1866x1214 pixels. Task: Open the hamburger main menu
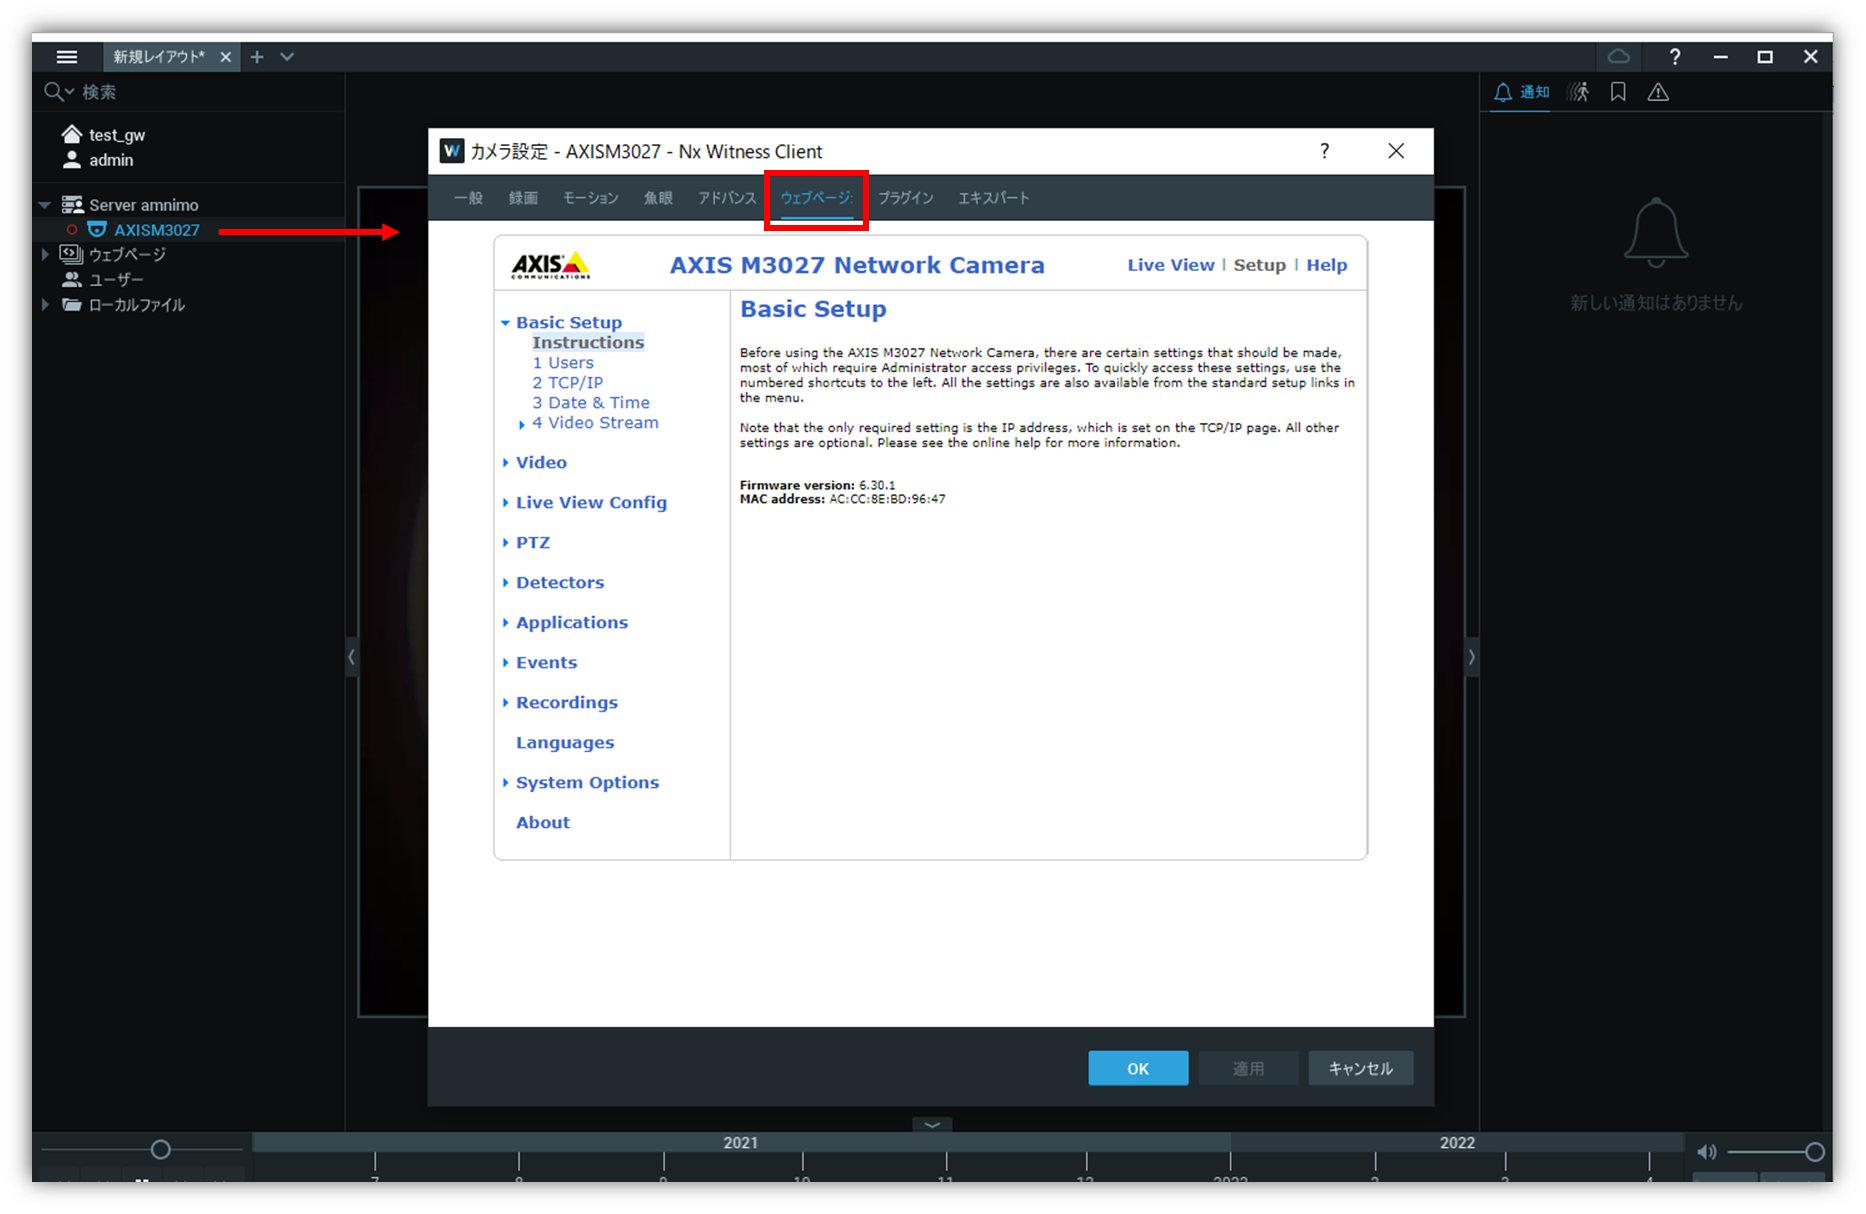[x=67, y=57]
